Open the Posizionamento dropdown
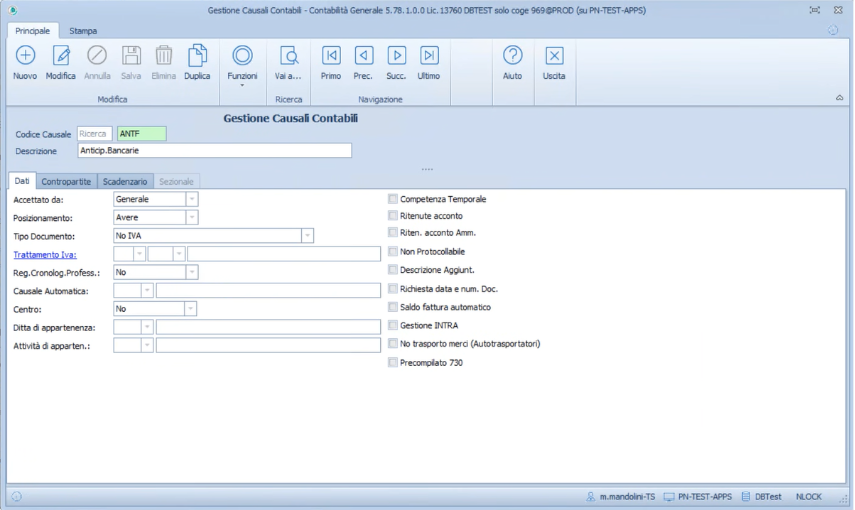The width and height of the screenshot is (855, 510). pos(192,217)
